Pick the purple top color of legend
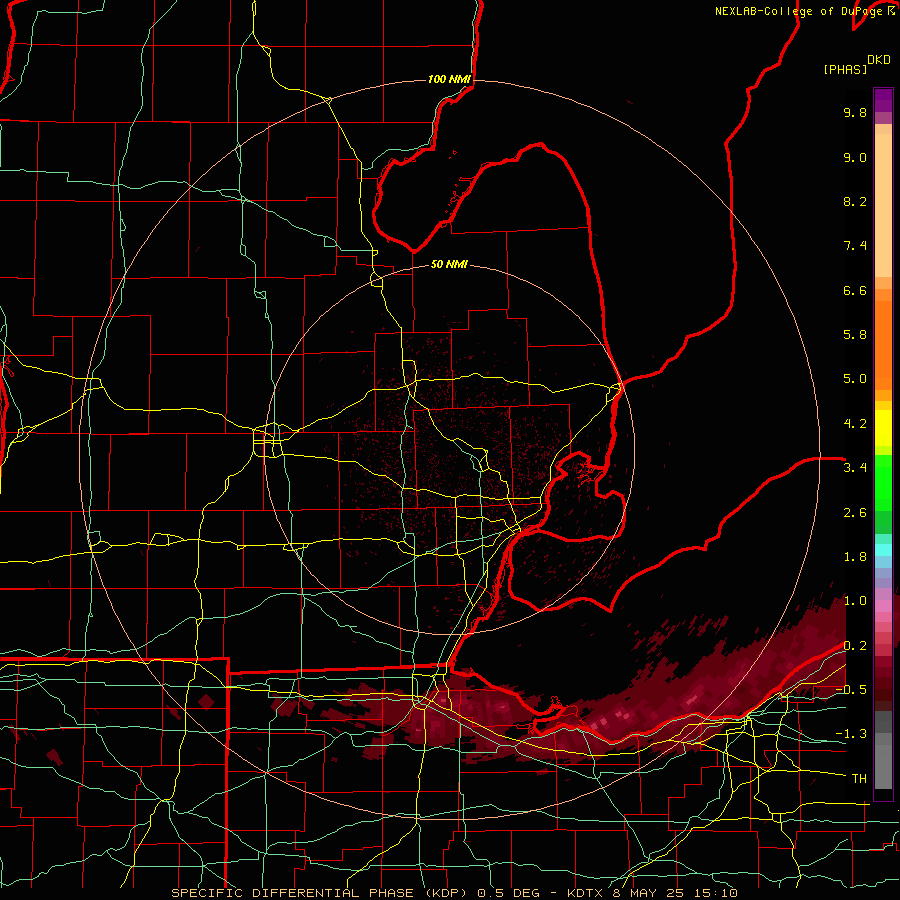The width and height of the screenshot is (900, 900). (883, 100)
